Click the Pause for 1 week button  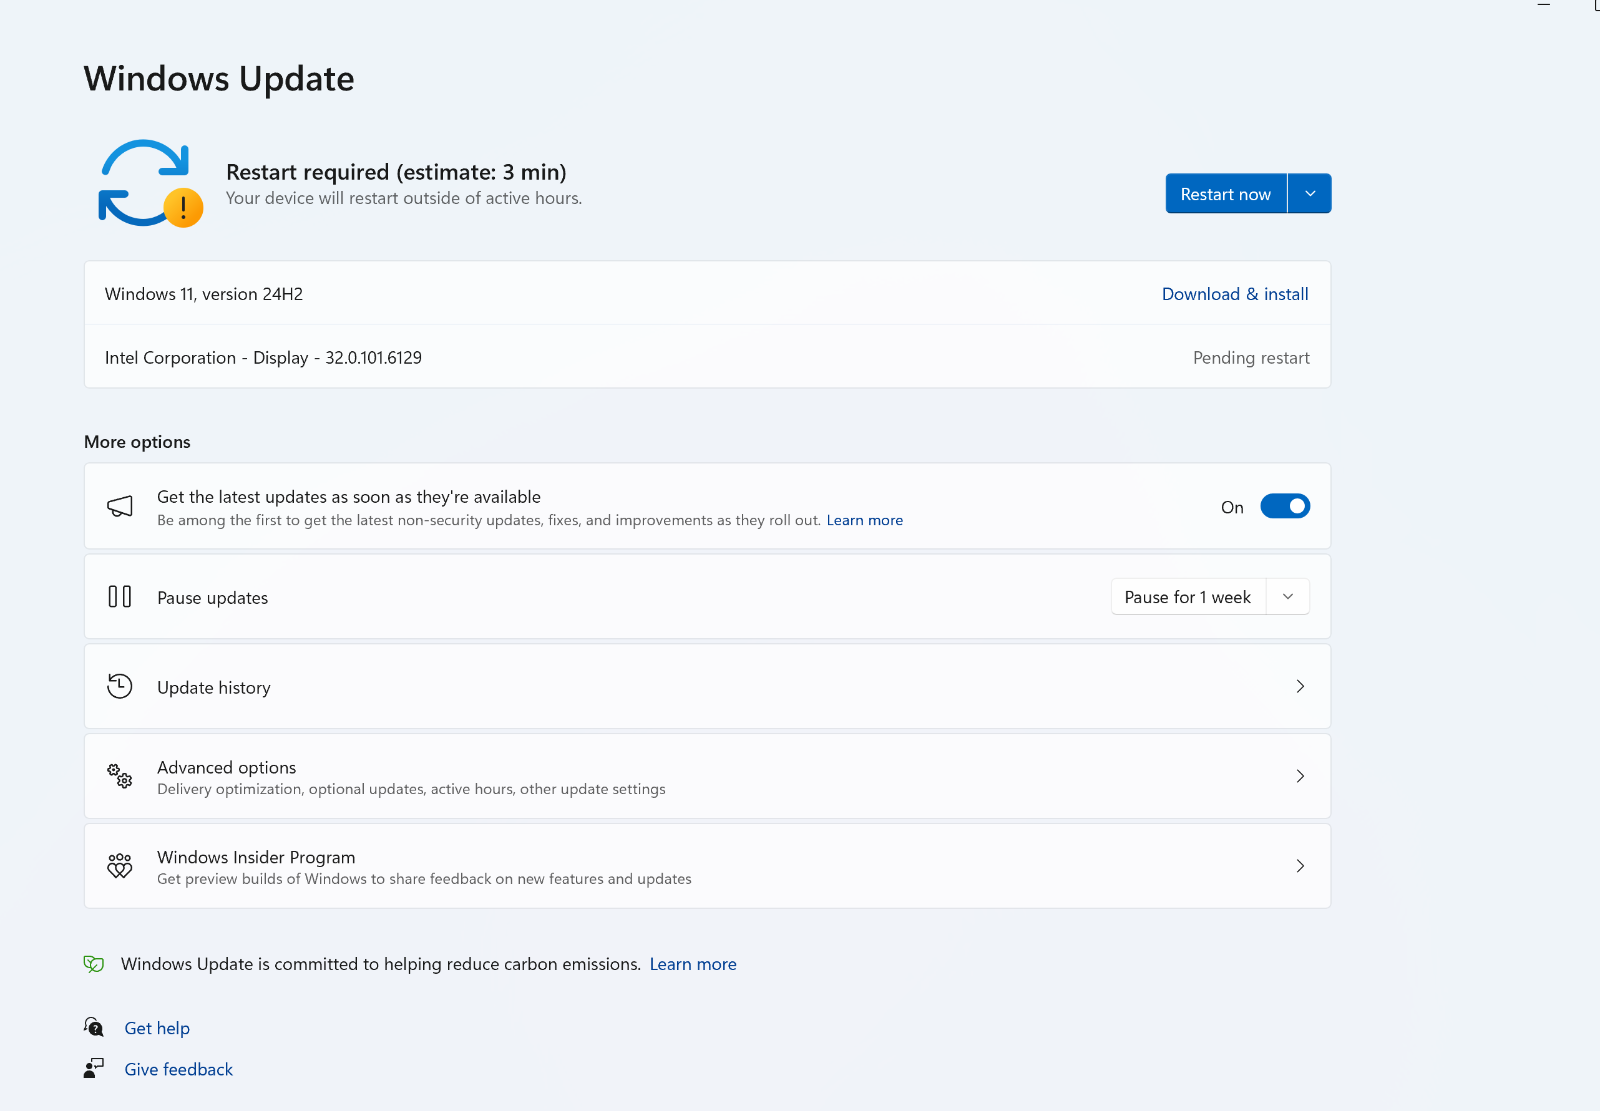pyautogui.click(x=1188, y=597)
